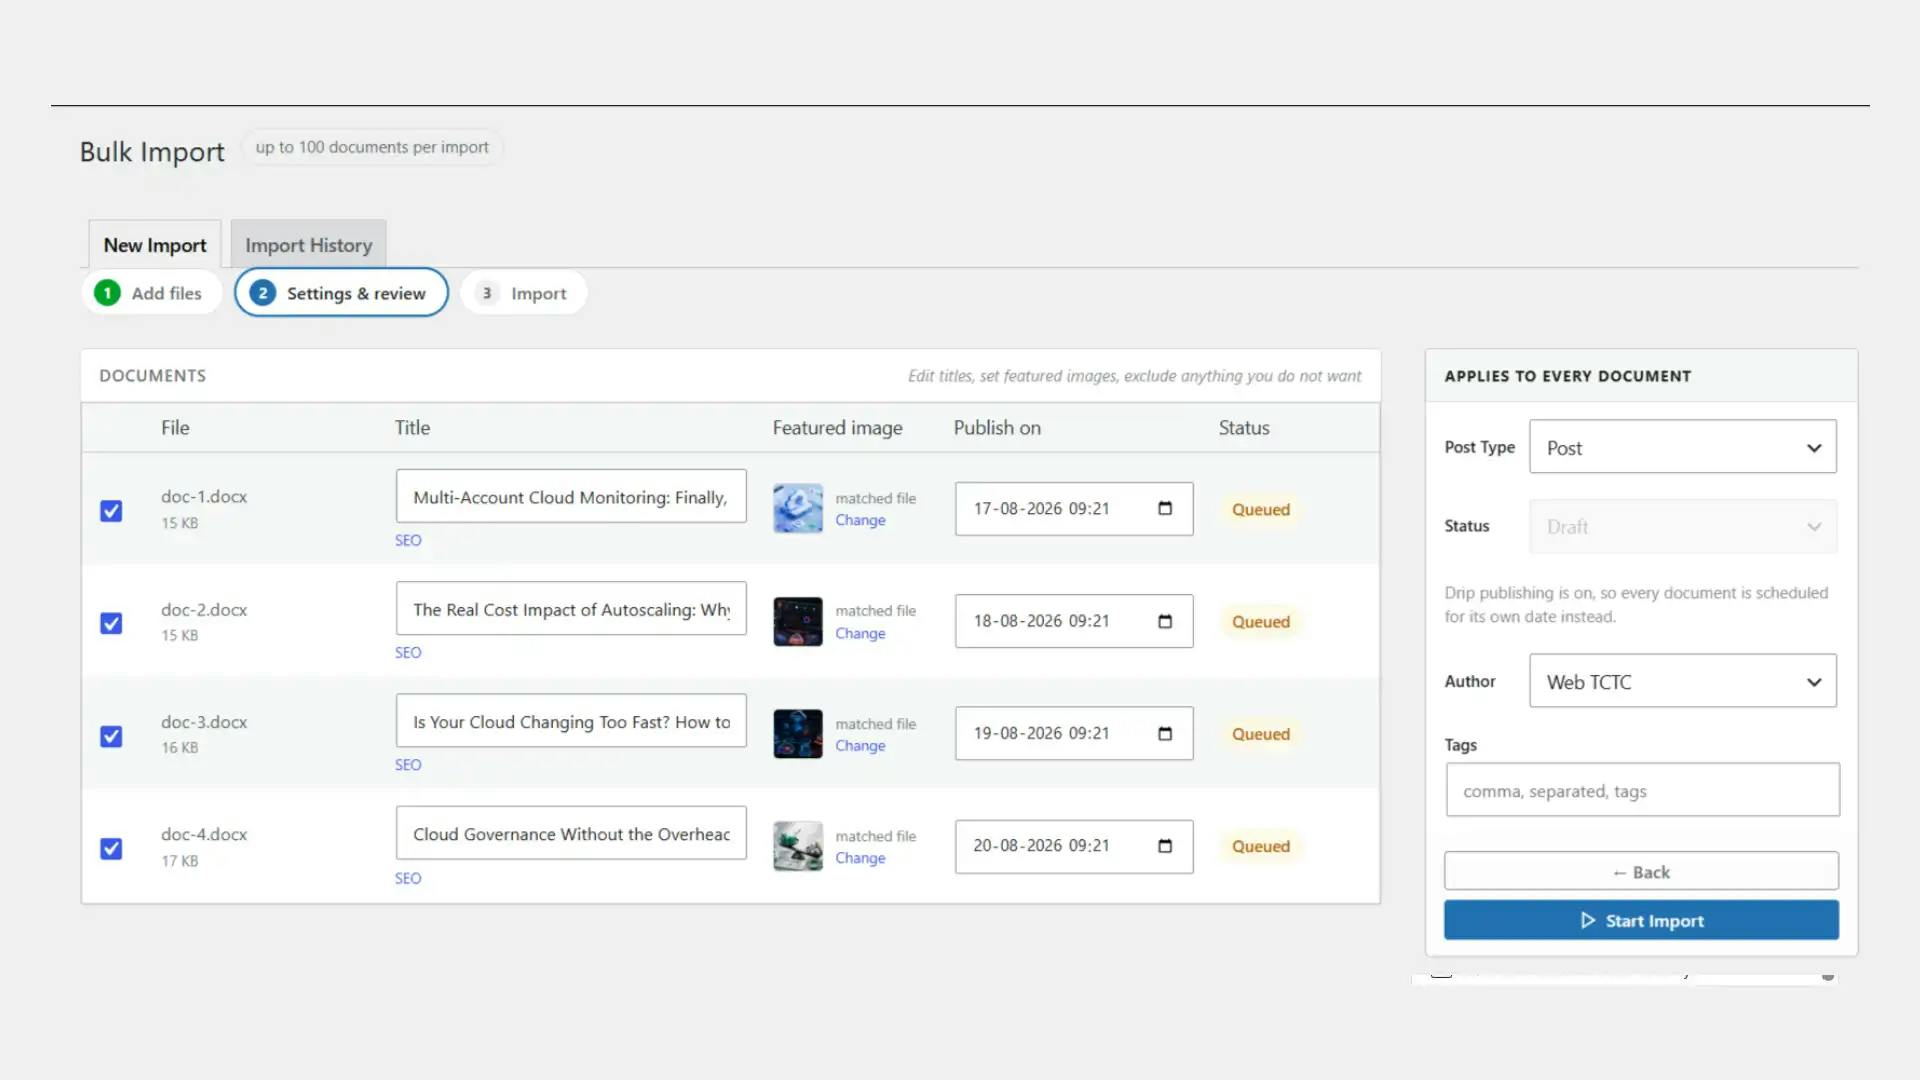Change featured image for doc-4.docx

(860, 858)
